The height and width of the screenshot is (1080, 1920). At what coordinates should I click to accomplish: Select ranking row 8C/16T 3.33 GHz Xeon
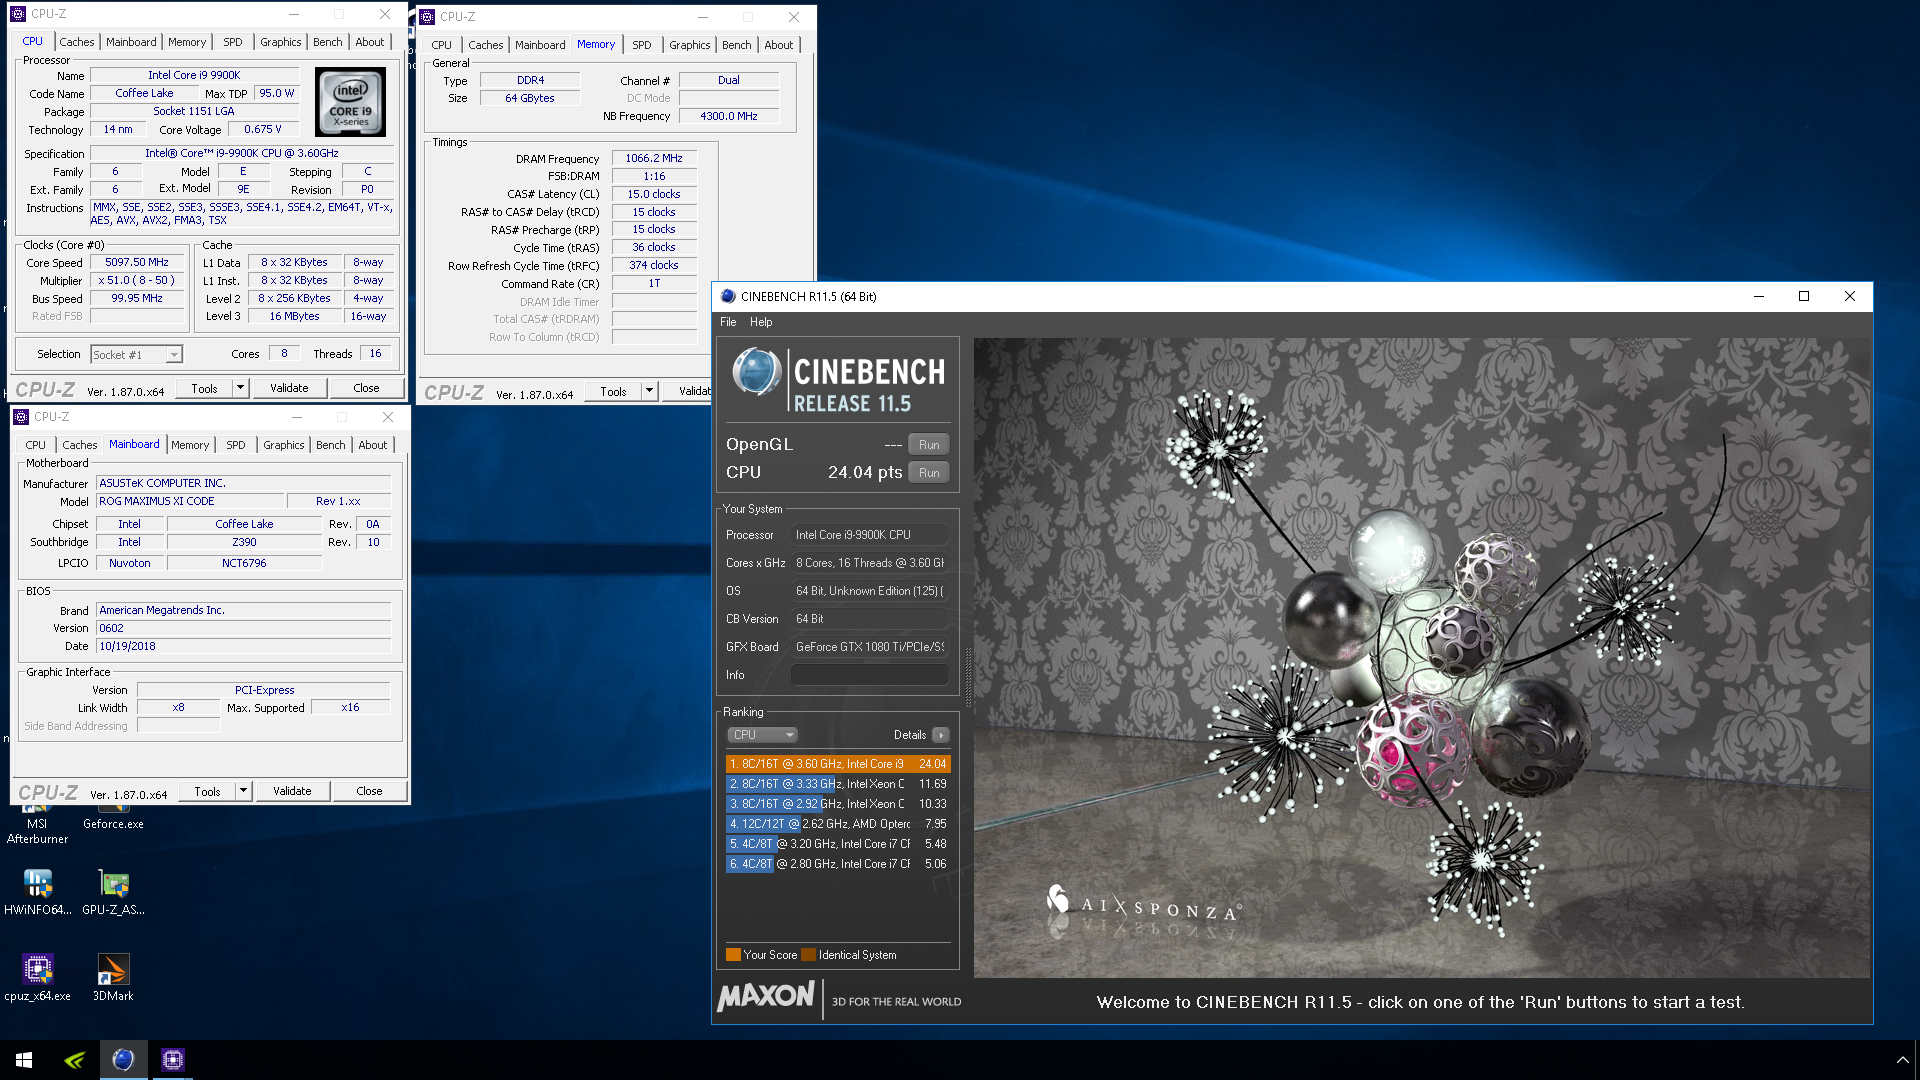[837, 784]
